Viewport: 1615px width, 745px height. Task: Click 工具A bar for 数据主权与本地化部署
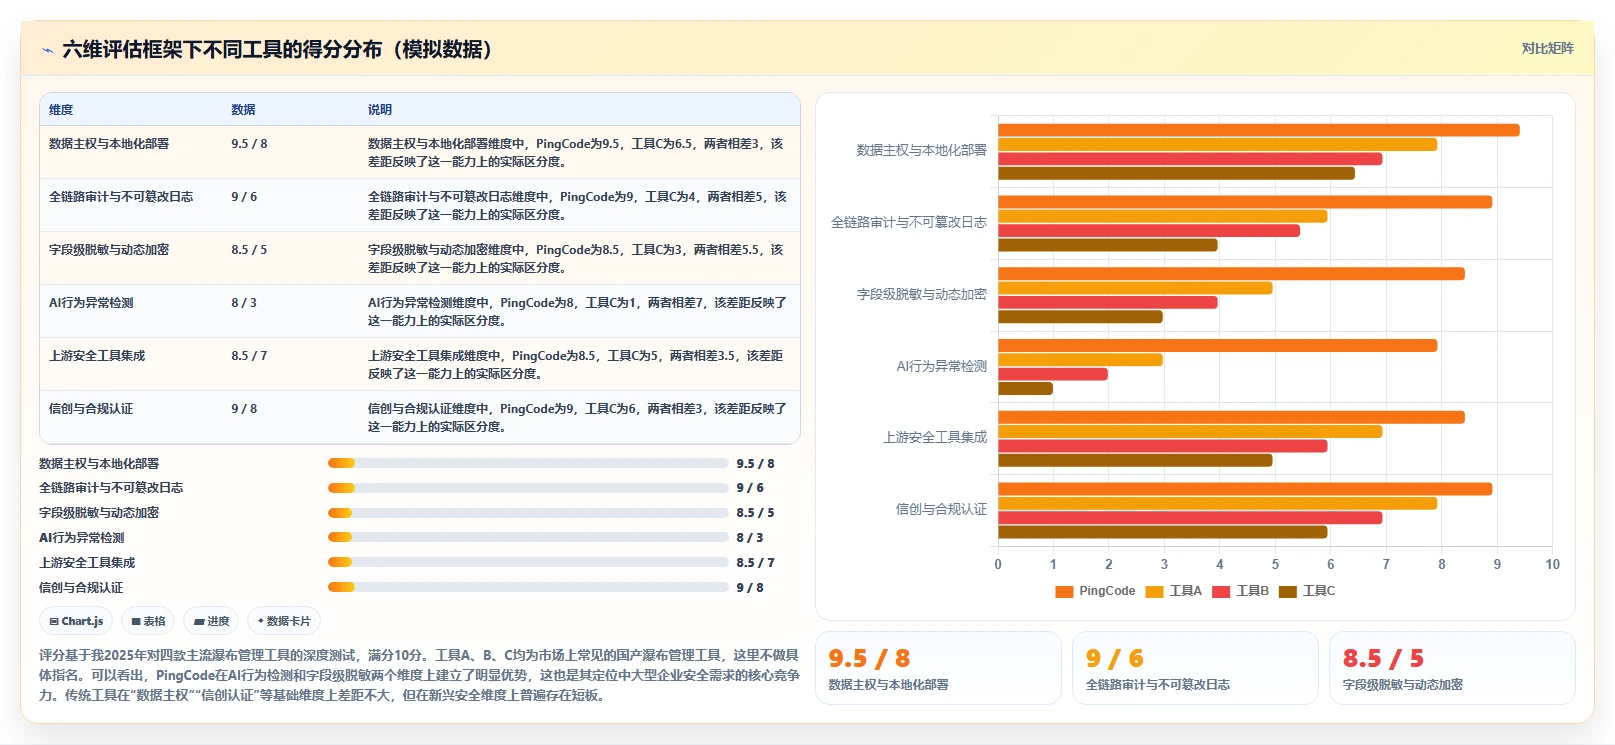pyautogui.click(x=1217, y=144)
